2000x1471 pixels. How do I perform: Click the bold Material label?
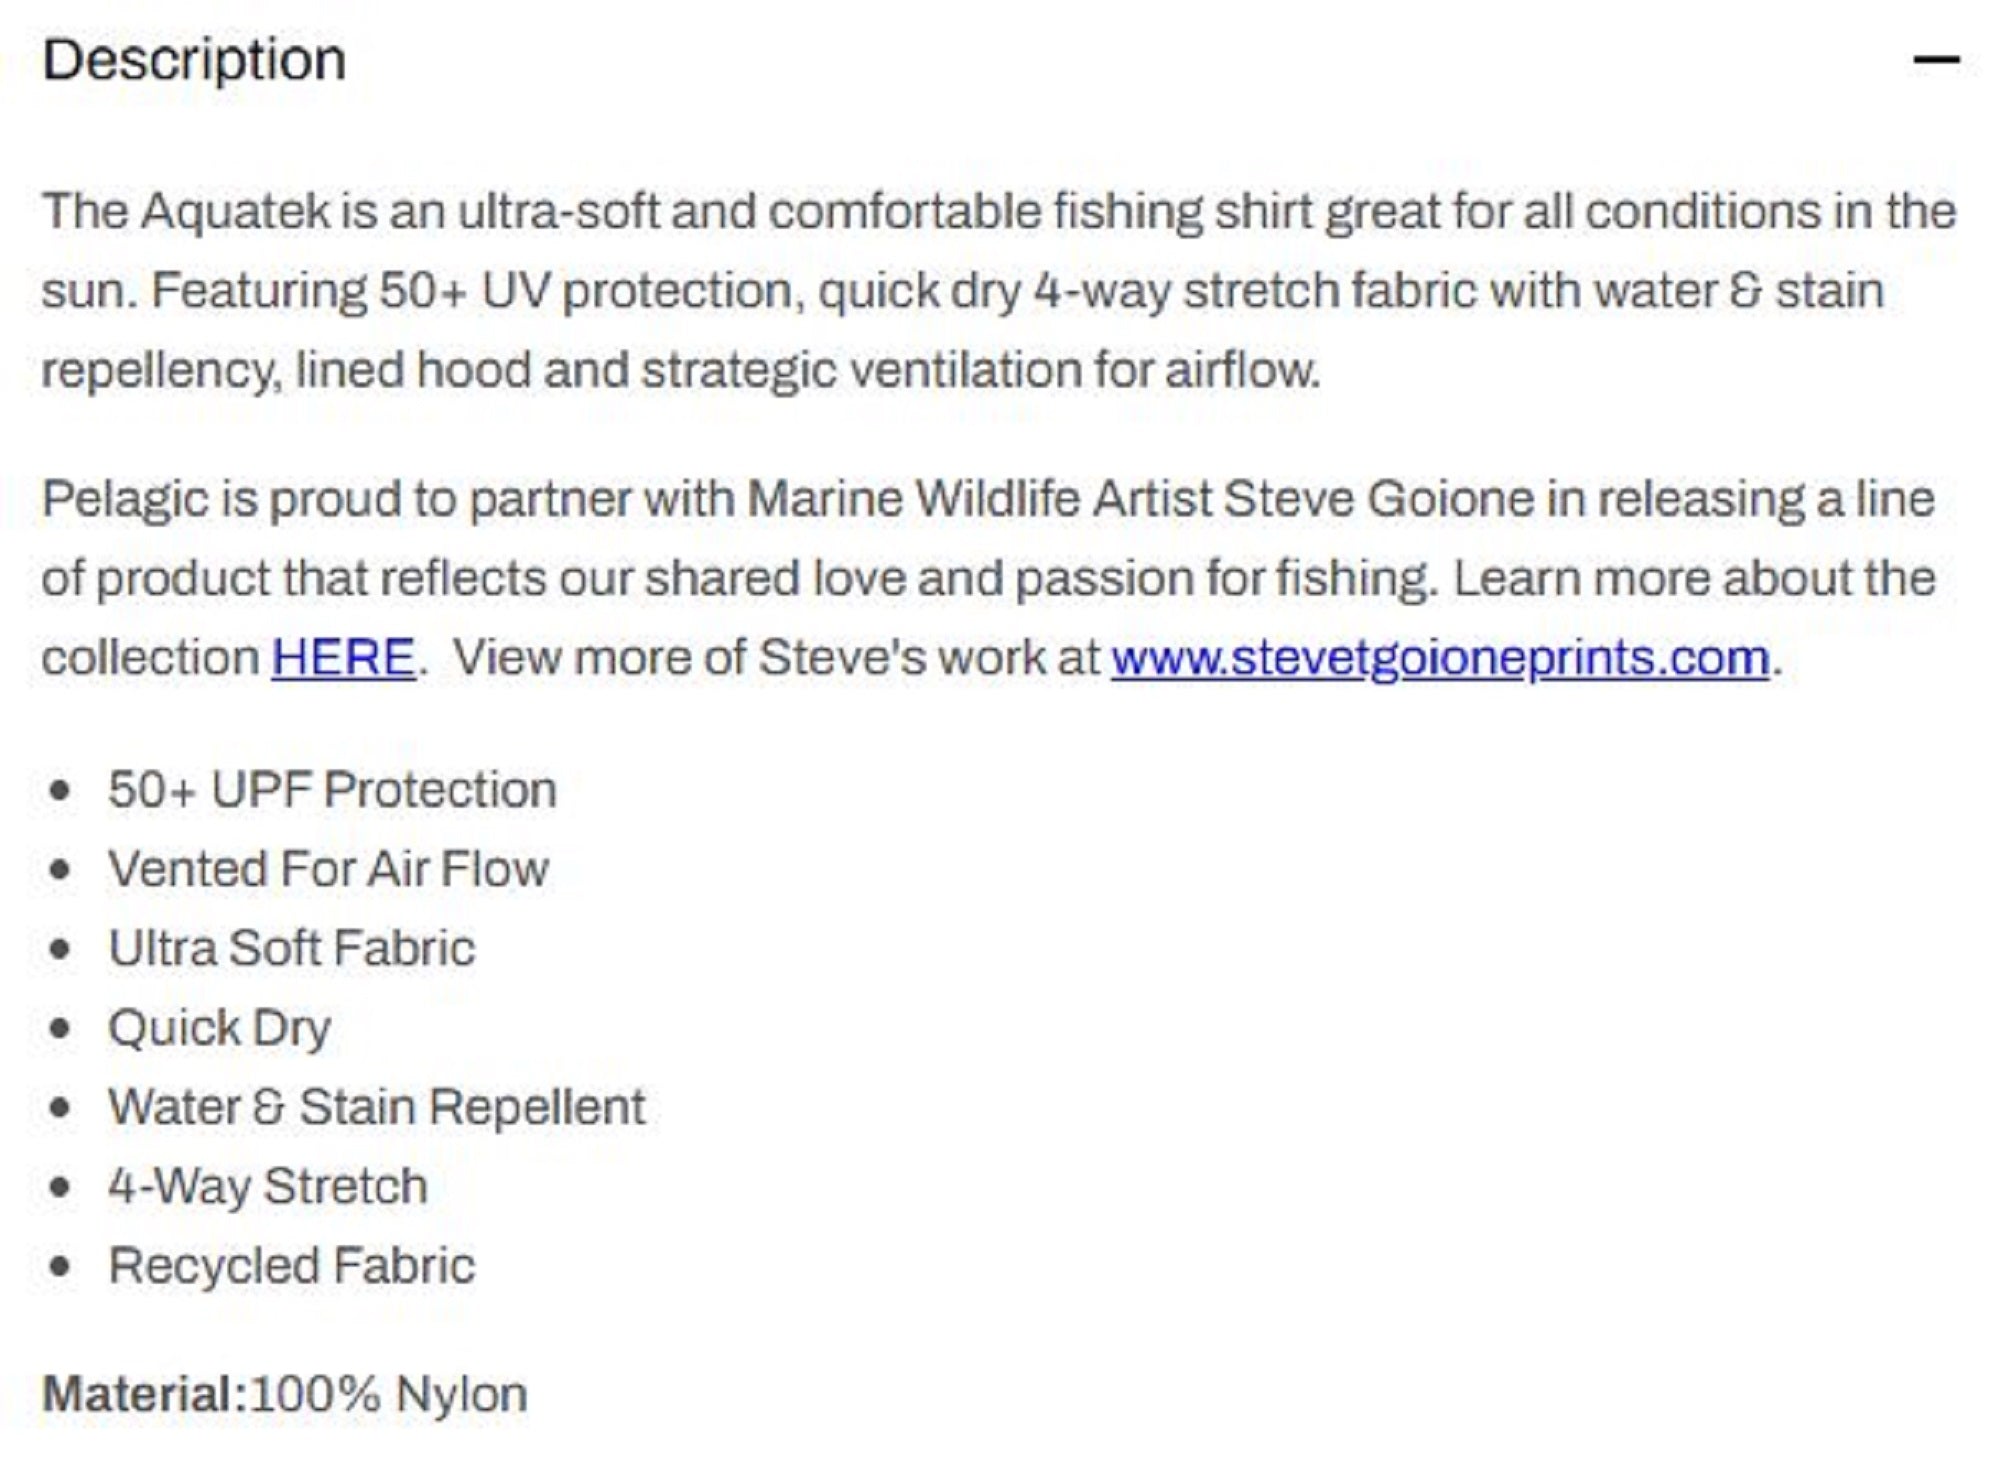coord(144,1394)
